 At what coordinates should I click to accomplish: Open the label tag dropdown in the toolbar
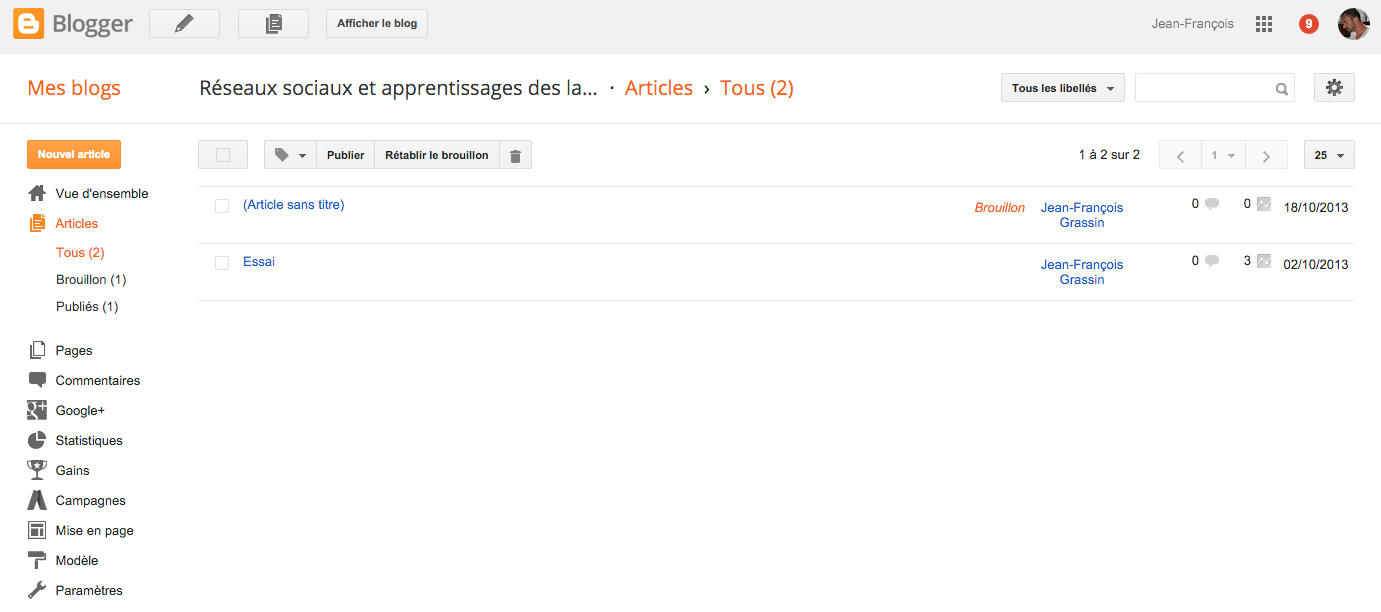point(290,155)
